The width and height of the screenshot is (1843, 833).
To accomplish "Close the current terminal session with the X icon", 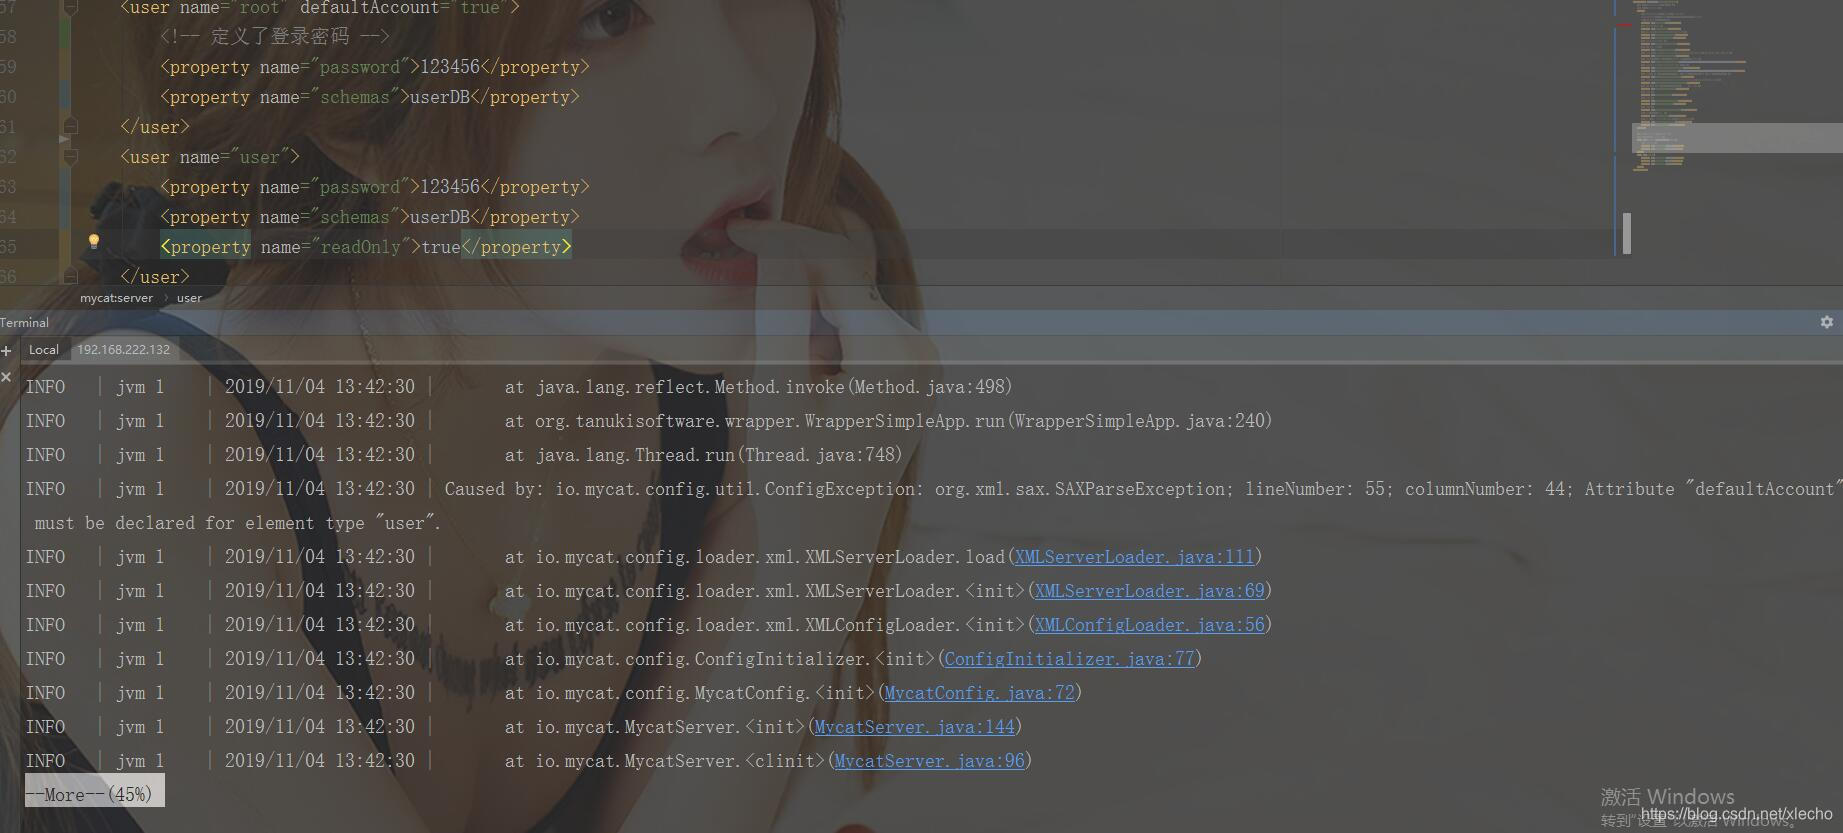I will tap(6, 377).
